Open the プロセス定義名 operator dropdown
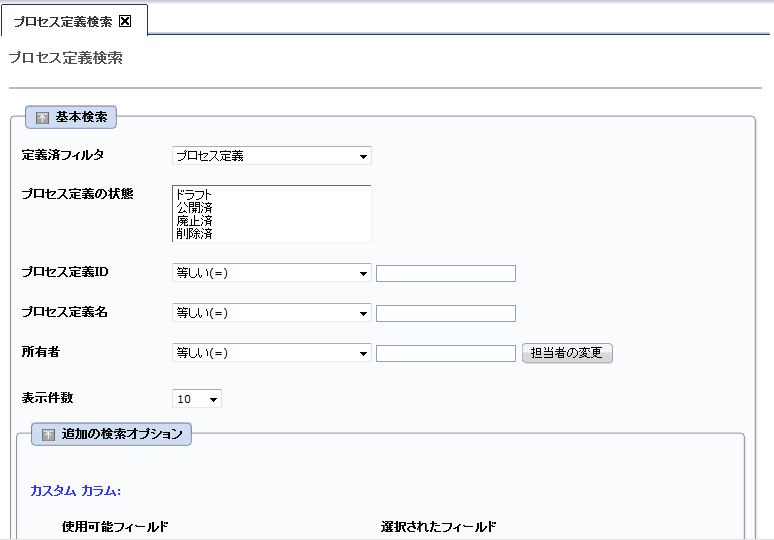This screenshot has height=540, width=774. coord(271,313)
